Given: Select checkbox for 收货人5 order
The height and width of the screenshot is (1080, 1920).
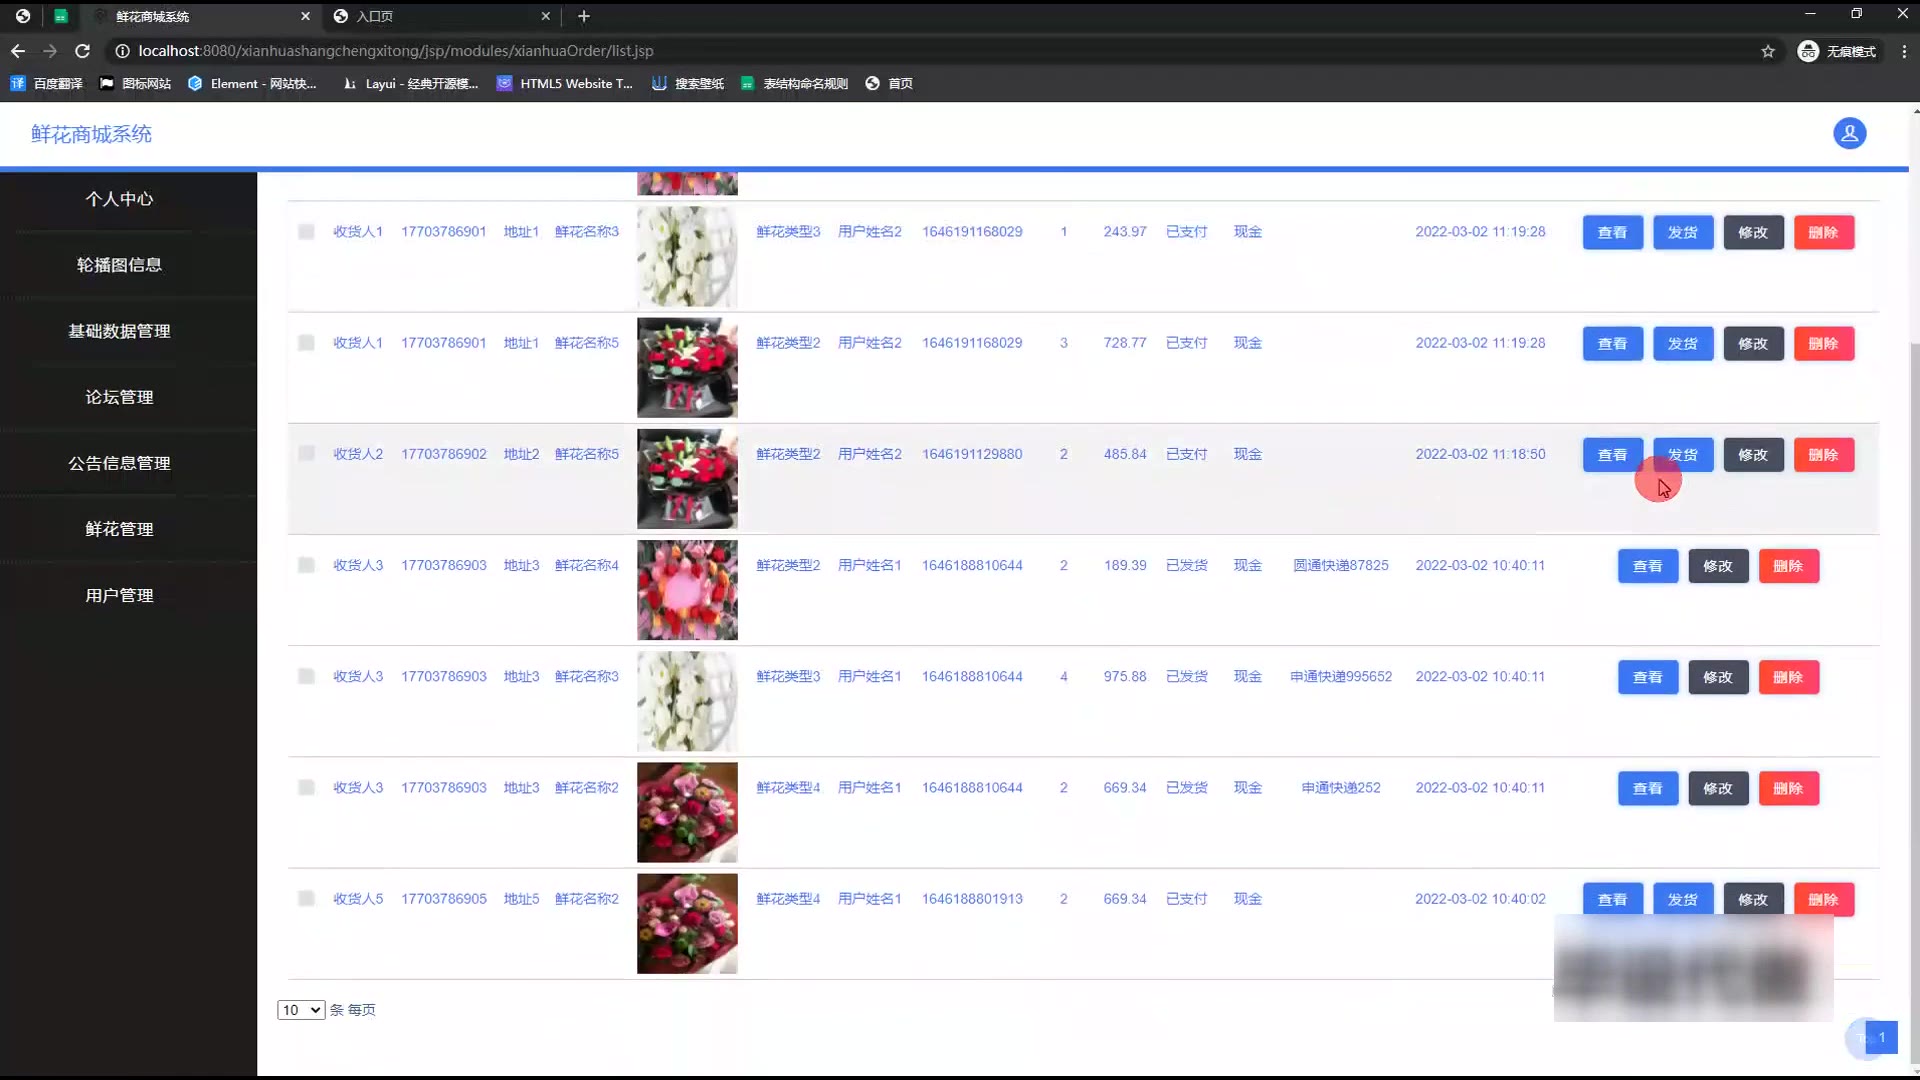Looking at the screenshot, I should coord(306,899).
